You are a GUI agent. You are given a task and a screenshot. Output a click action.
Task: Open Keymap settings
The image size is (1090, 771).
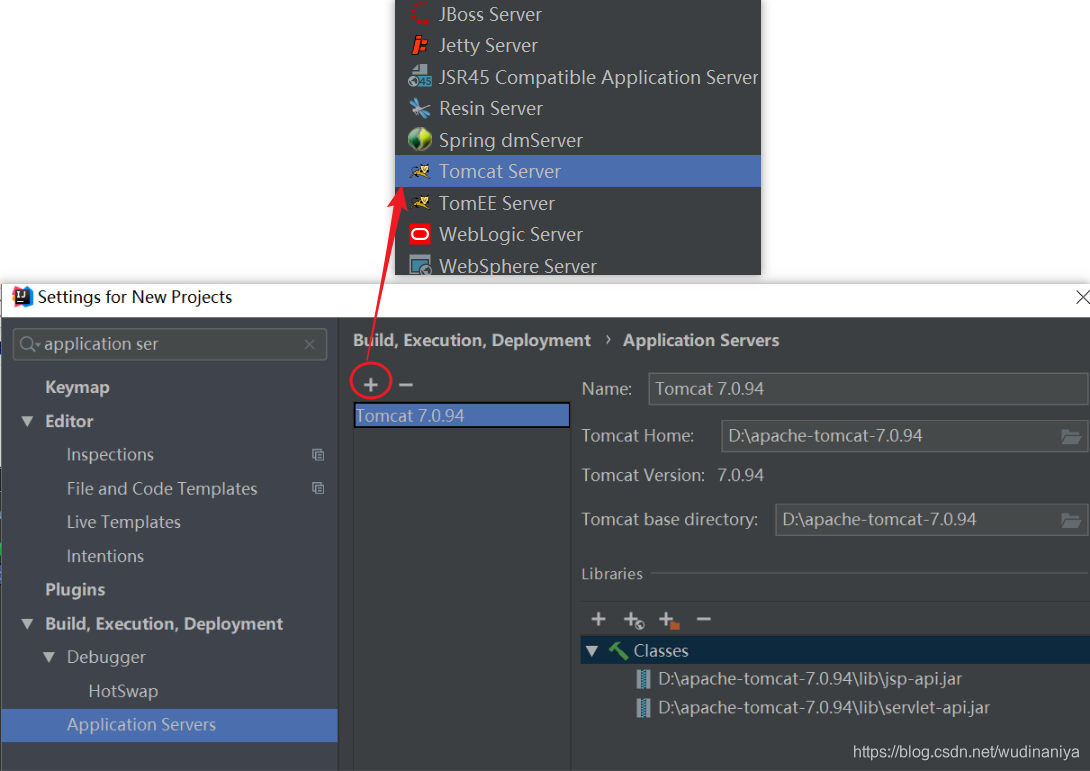pos(77,387)
